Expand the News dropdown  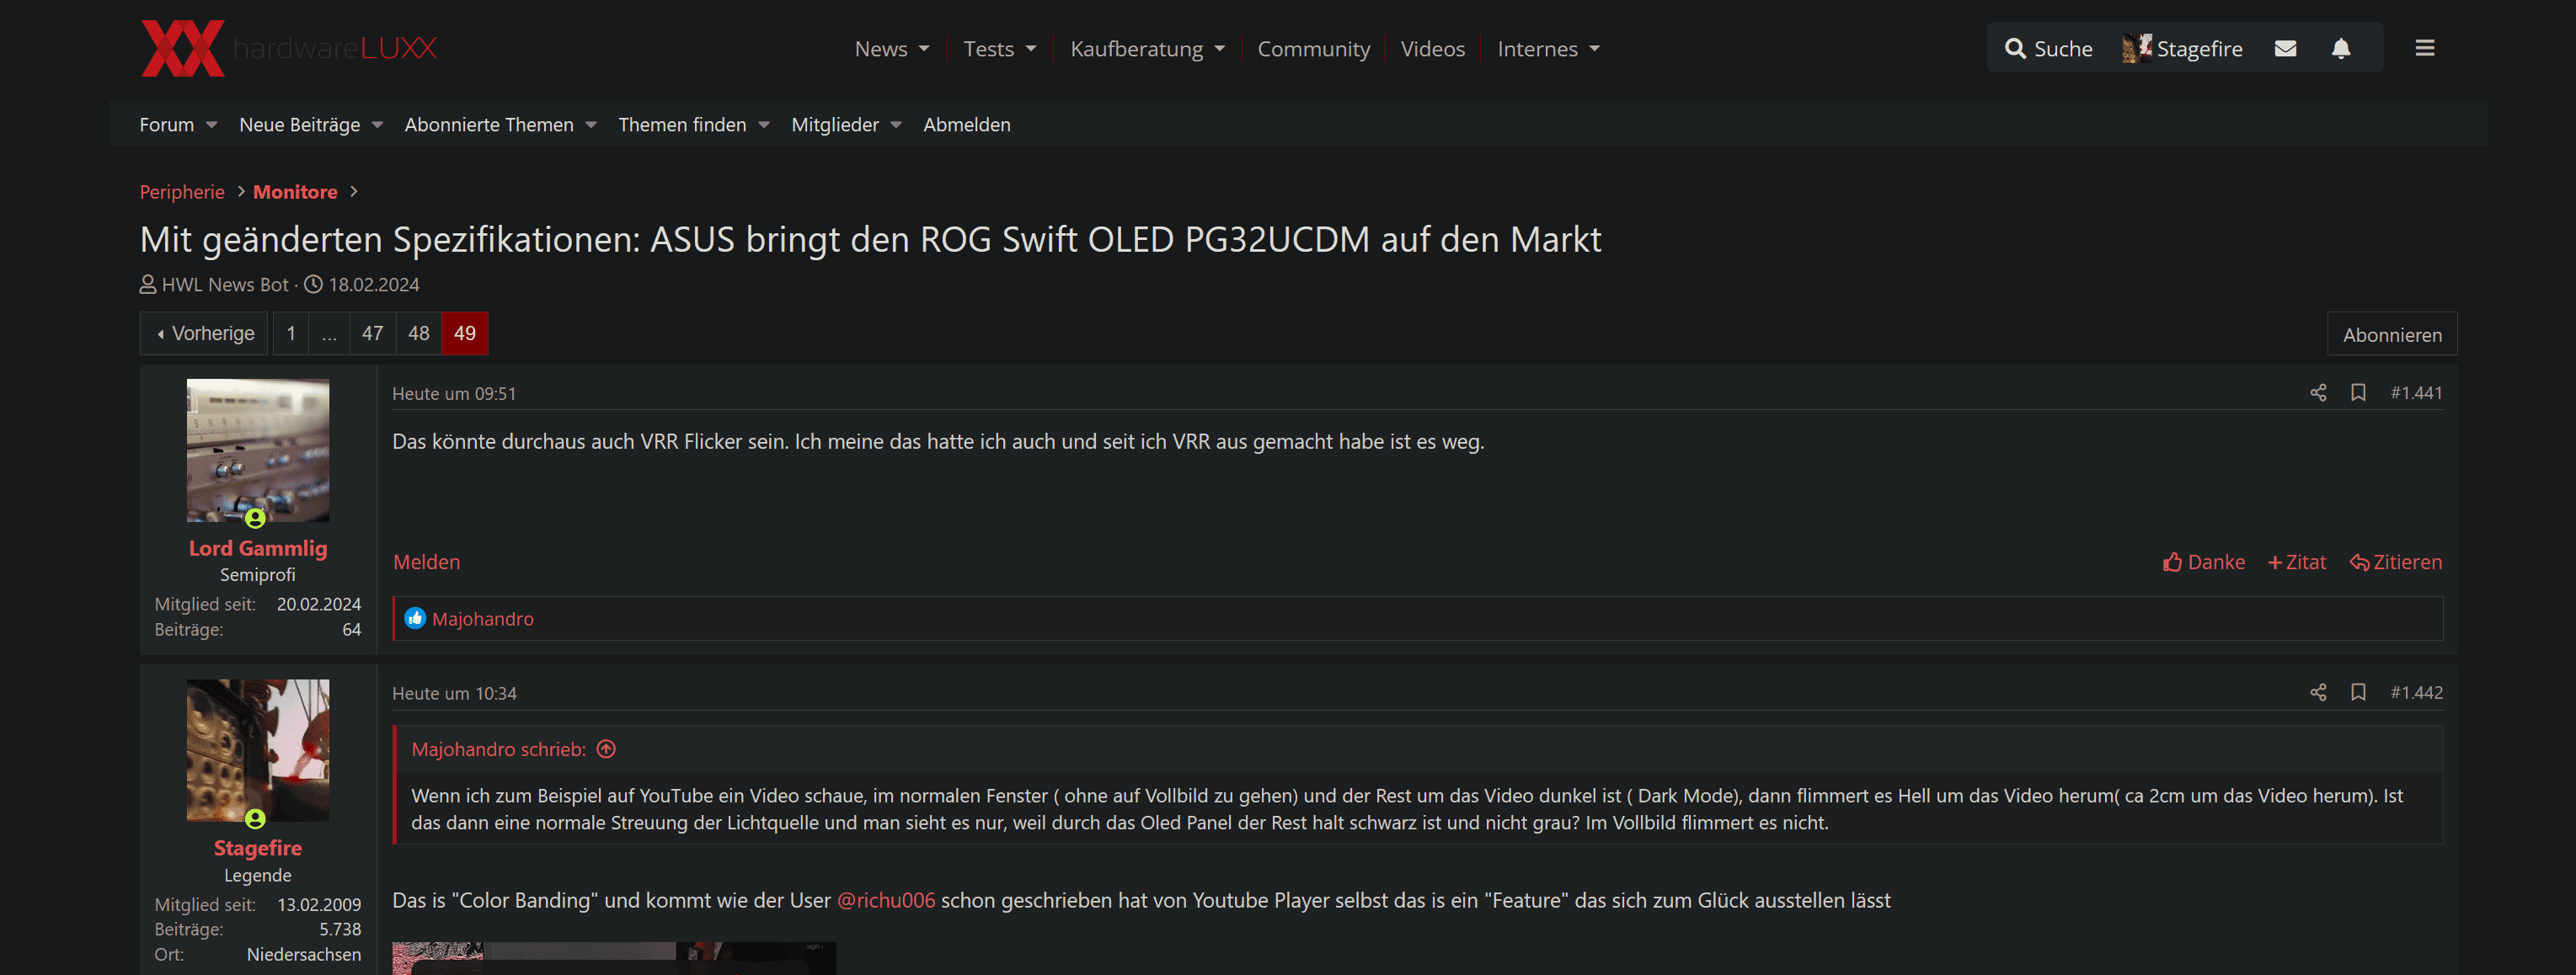[x=924, y=49]
